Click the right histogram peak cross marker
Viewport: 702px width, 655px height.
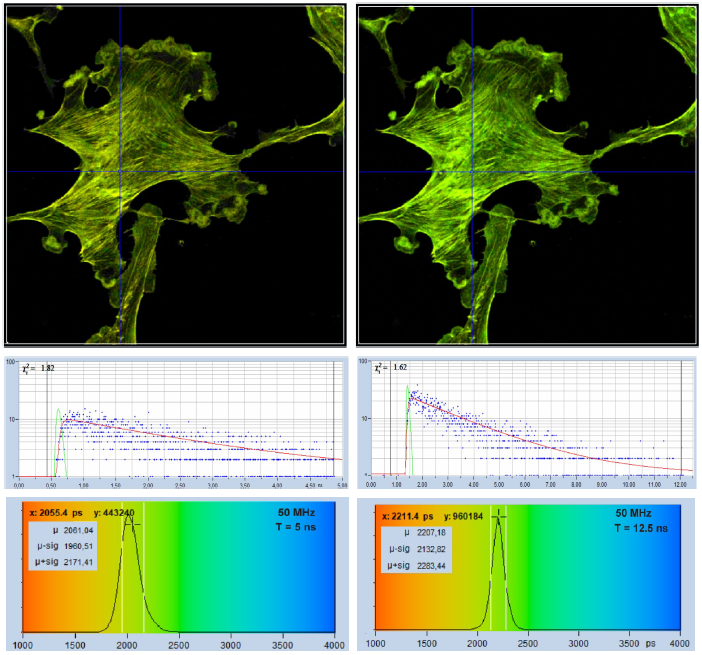(x=501, y=516)
